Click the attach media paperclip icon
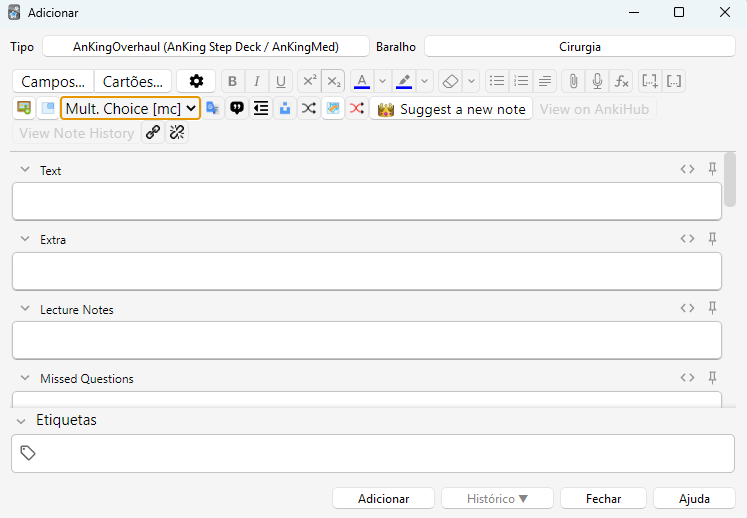The width and height of the screenshot is (747, 518). click(x=573, y=82)
